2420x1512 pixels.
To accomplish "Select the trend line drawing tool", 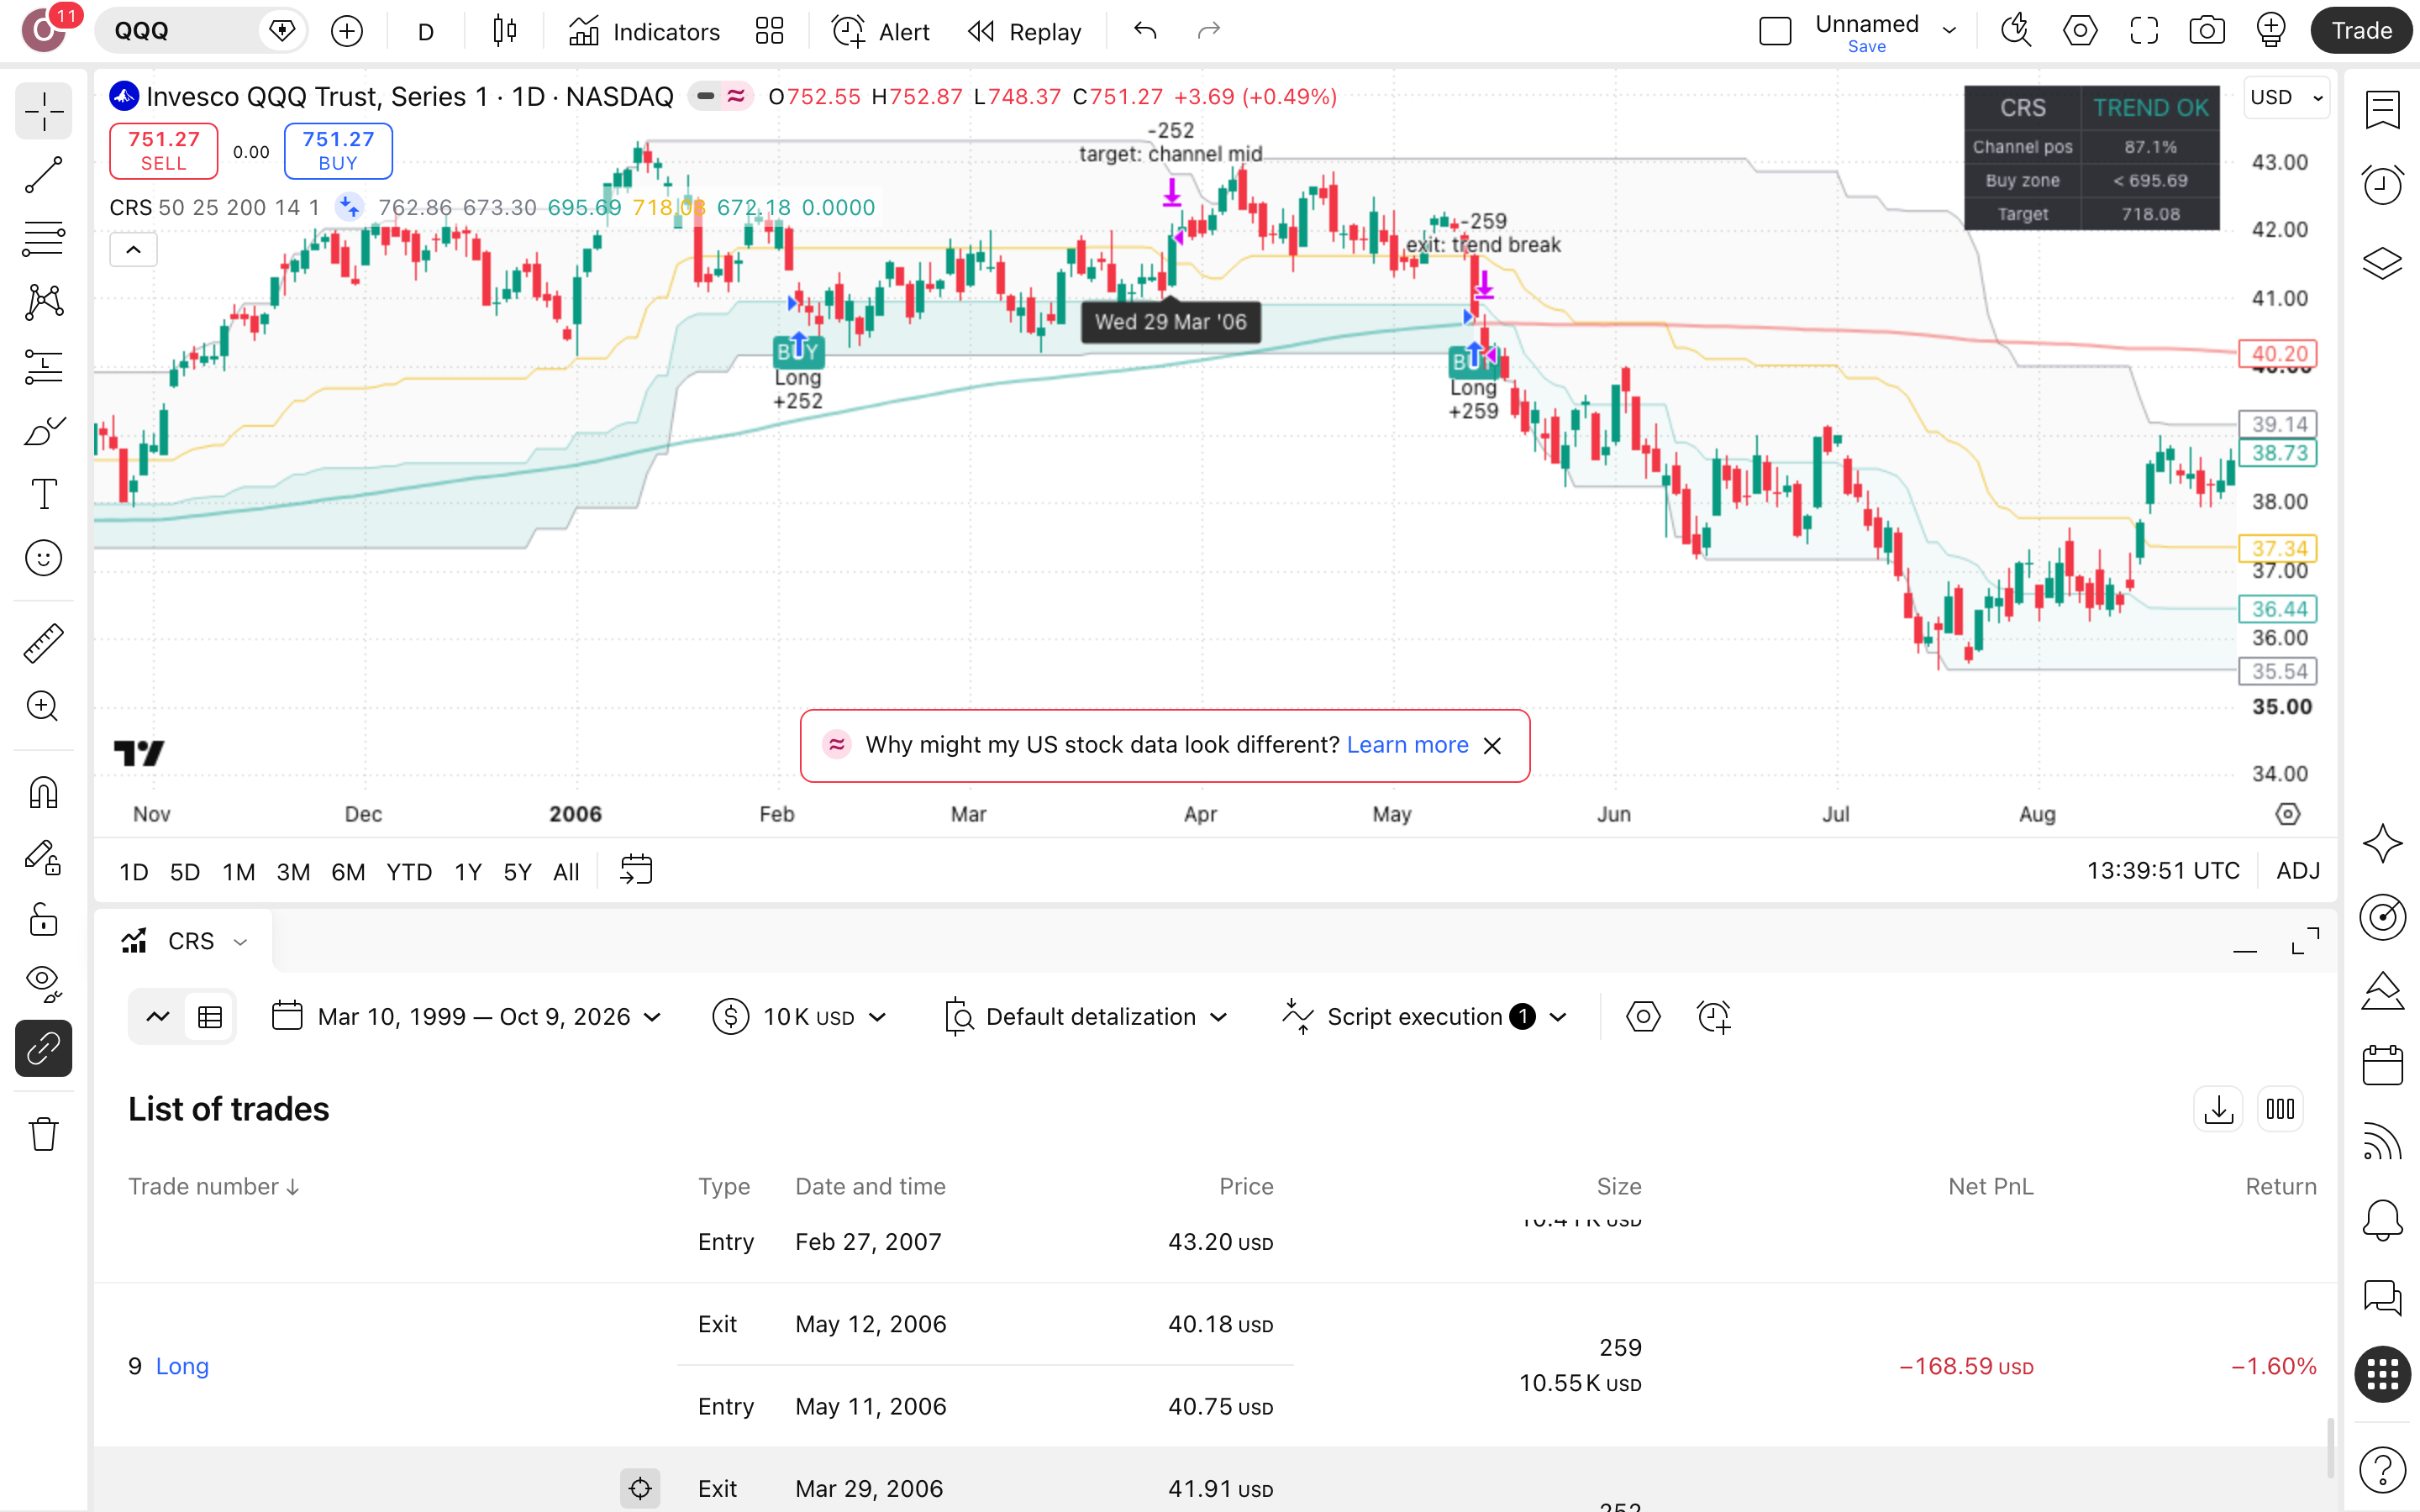I will (44, 175).
